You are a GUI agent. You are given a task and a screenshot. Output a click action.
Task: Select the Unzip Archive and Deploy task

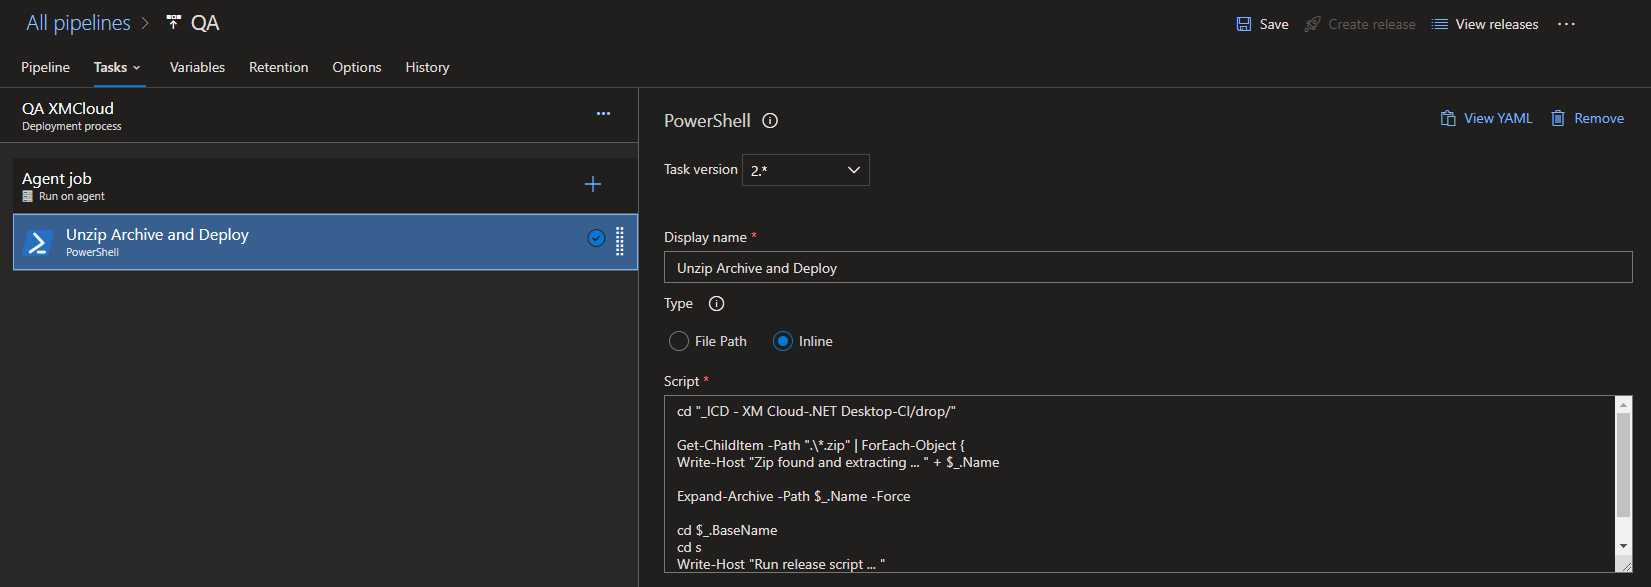325,242
